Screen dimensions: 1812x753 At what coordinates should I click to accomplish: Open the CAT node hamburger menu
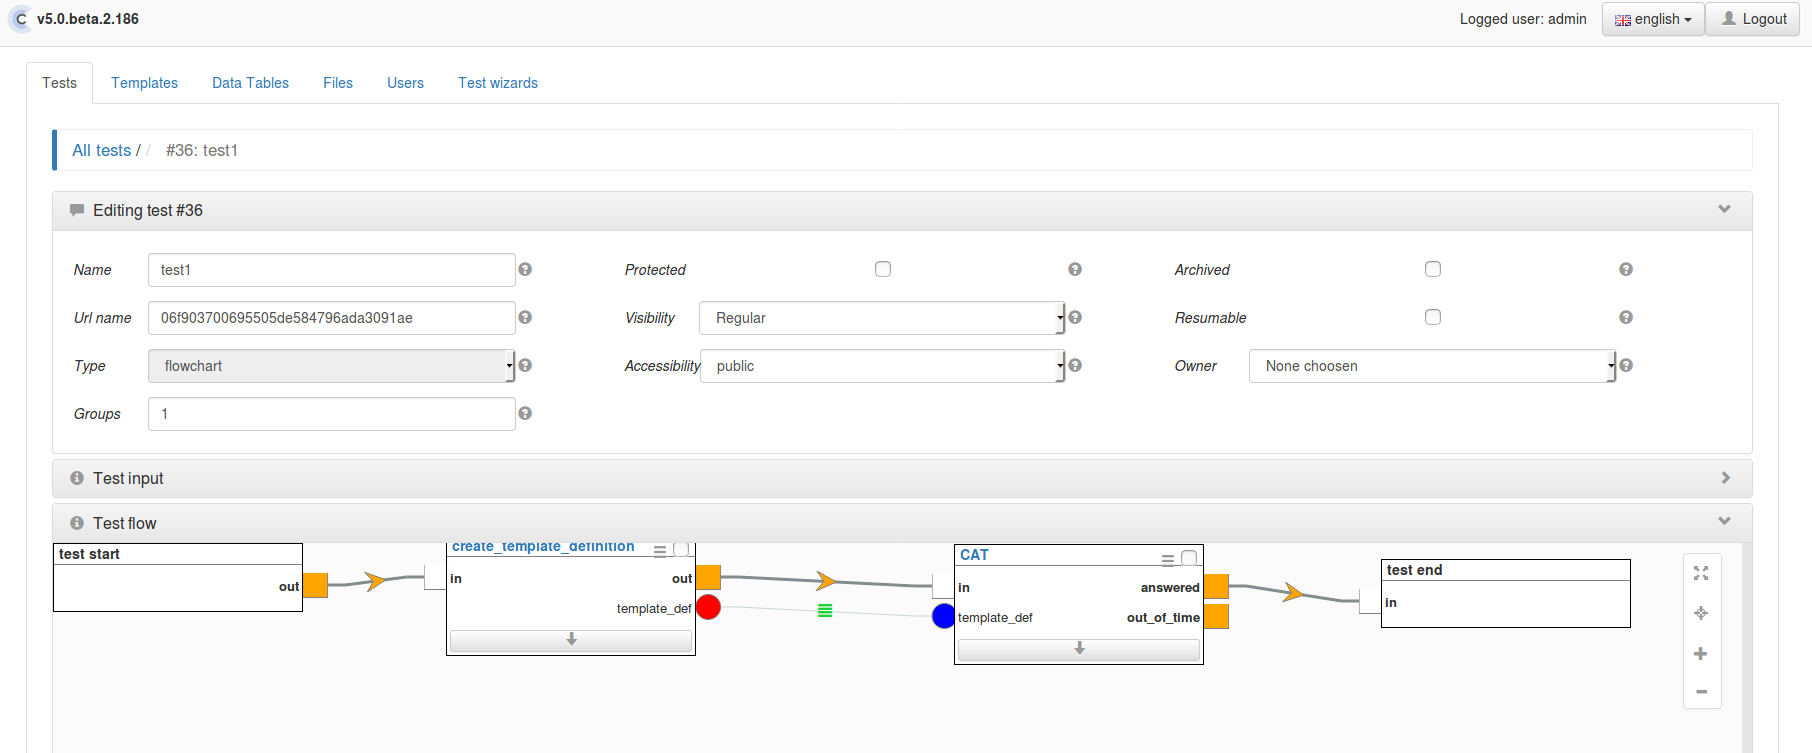point(1168,559)
